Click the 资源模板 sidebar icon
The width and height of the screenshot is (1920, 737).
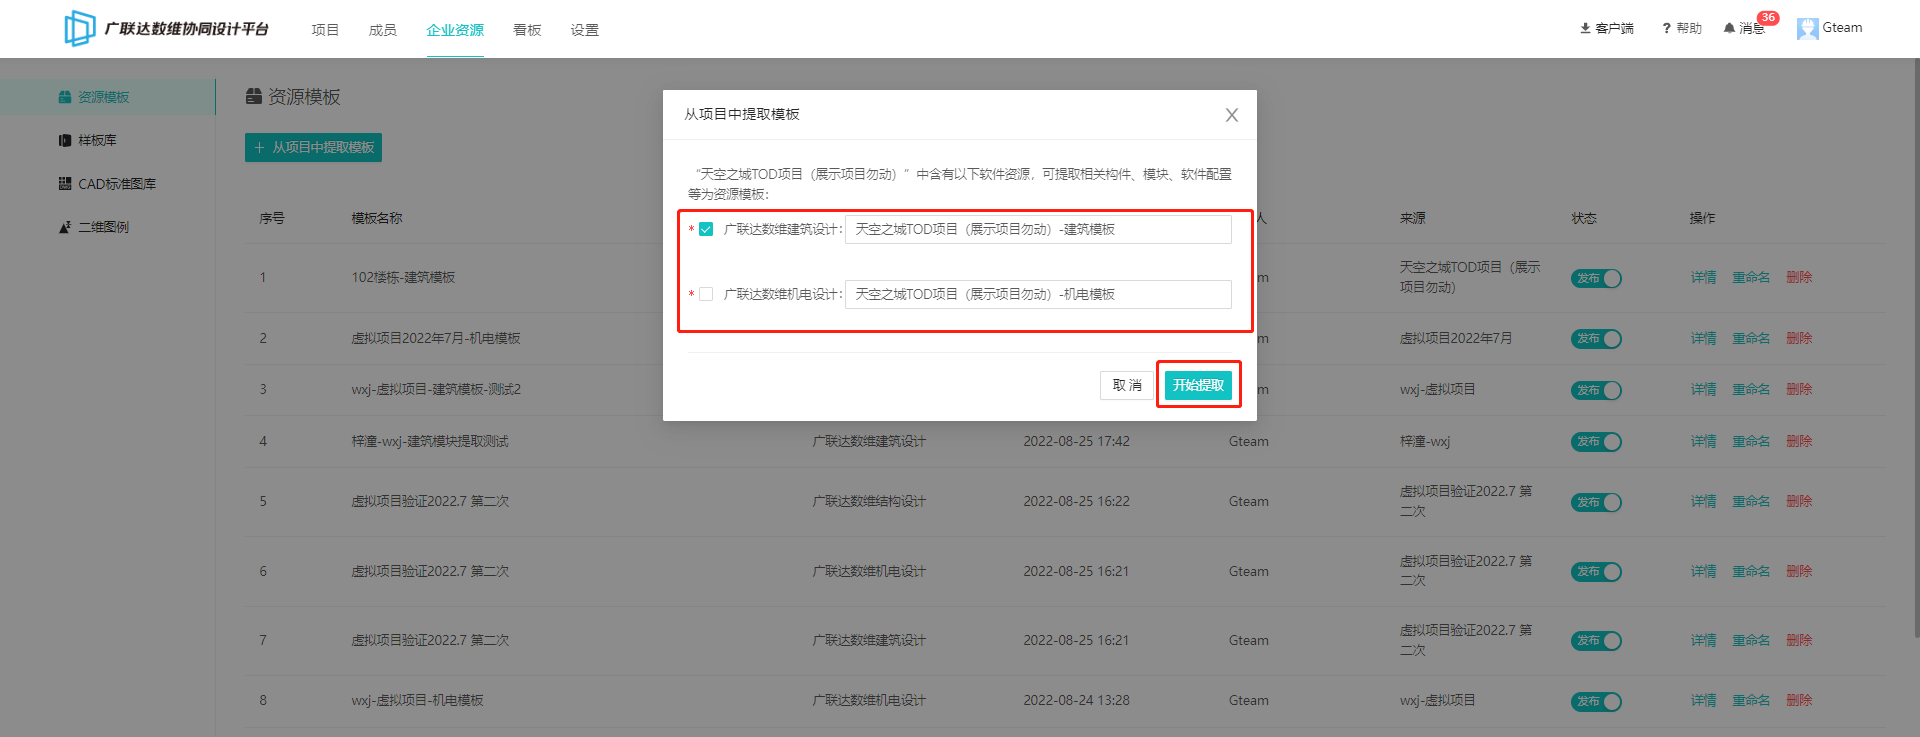(x=65, y=97)
